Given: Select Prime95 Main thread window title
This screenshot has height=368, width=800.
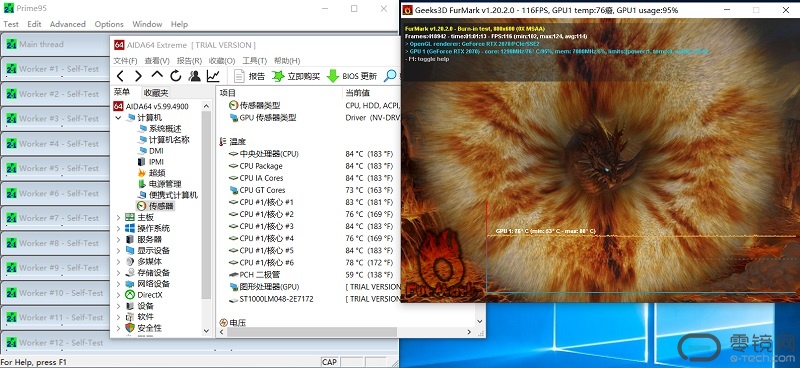Looking at the screenshot, I should coord(41,44).
